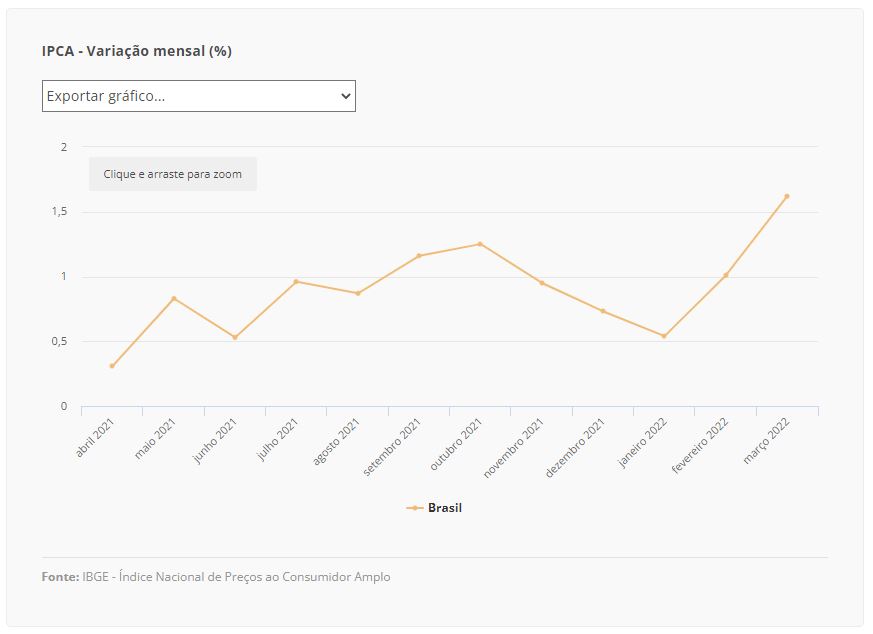Screen dimensions: 873x634
Task: Select the maio 2021 data point
Action: 174,298
